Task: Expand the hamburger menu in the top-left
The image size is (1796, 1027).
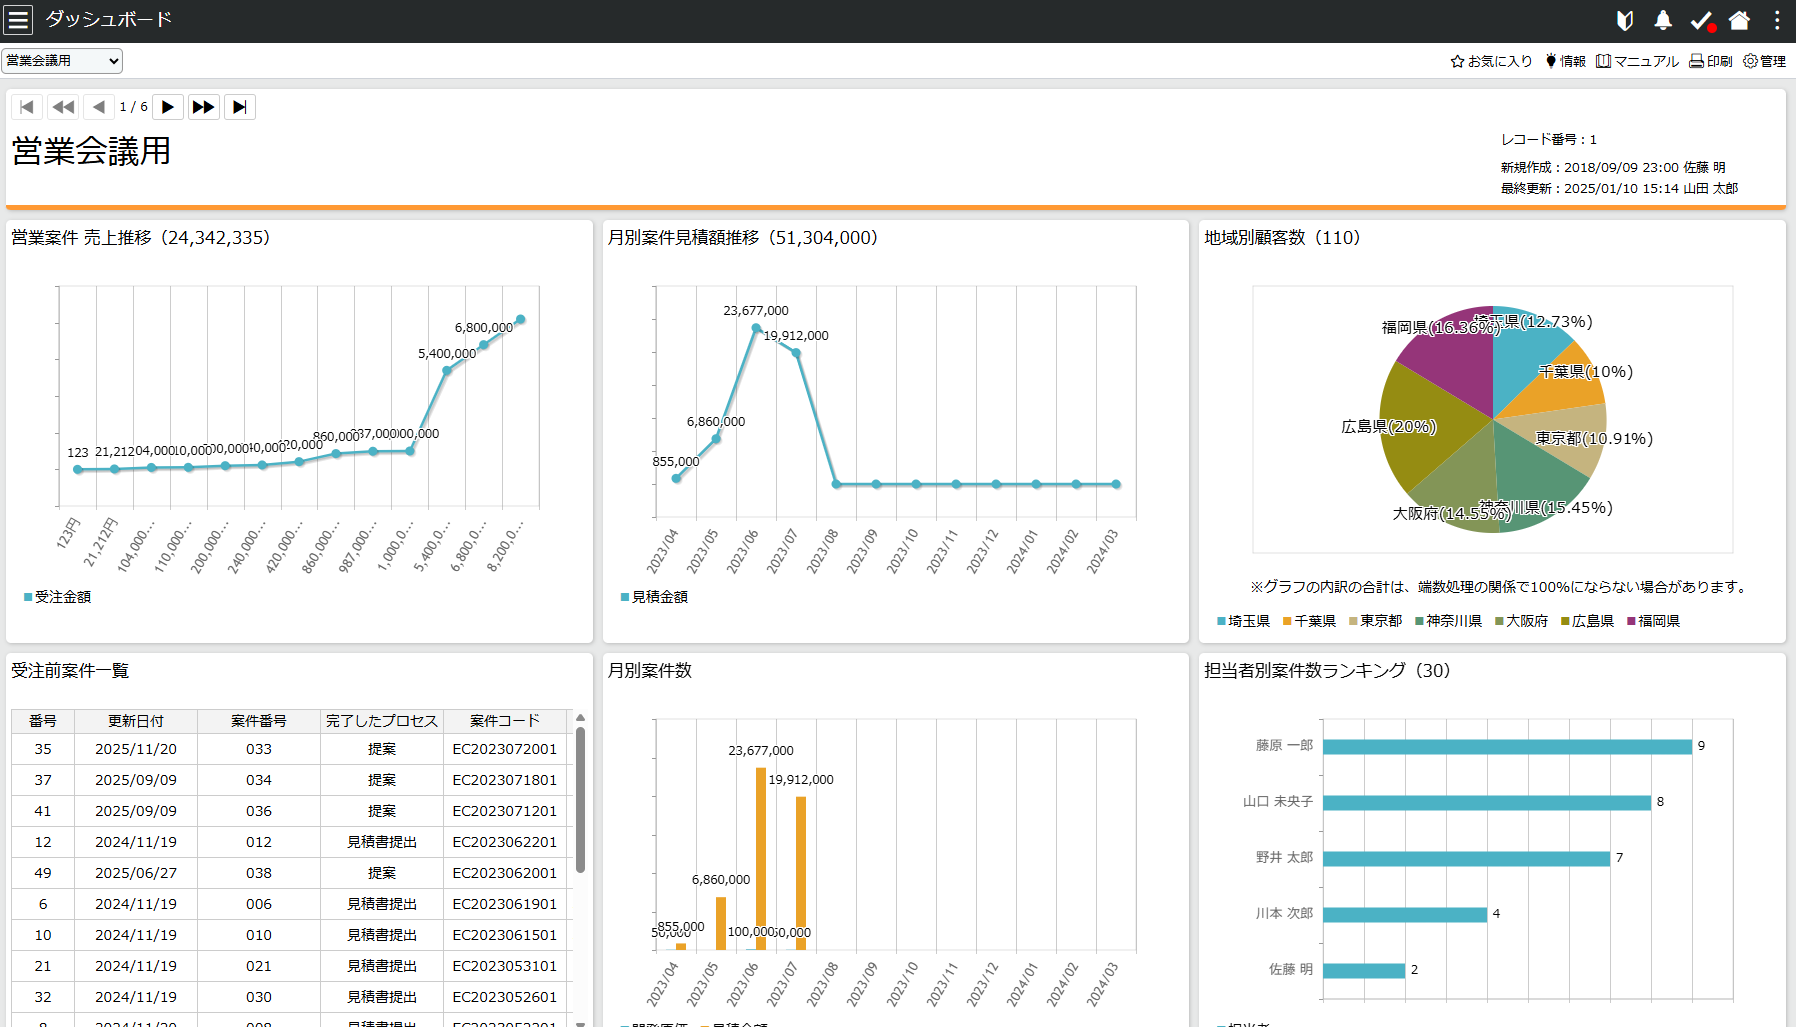Action: click(18, 19)
